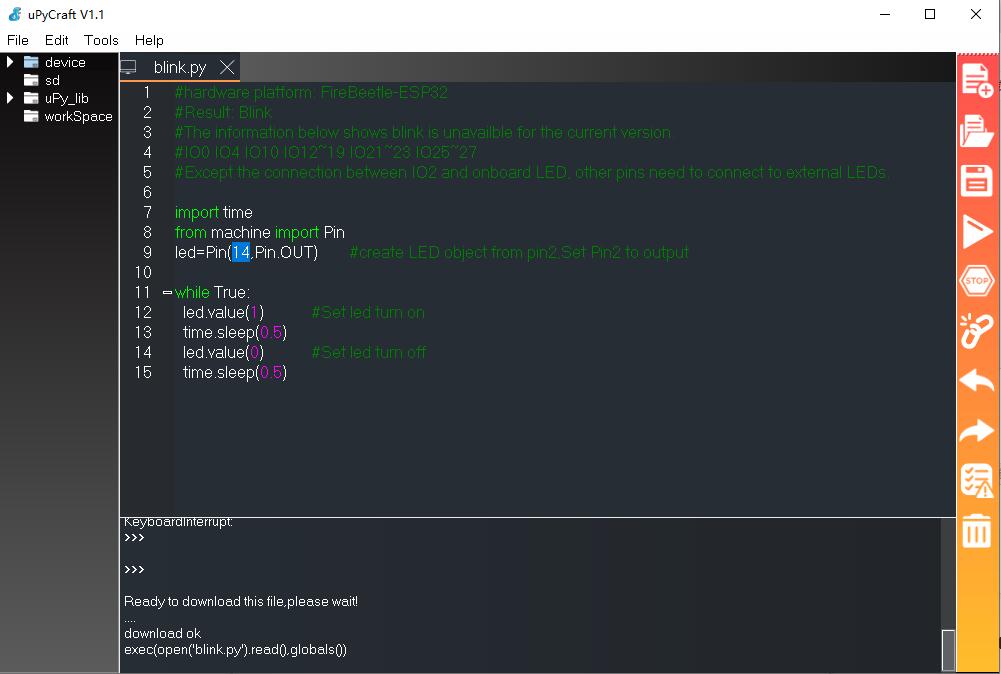Screen dimensions: 1001x674
Task: Click the '#Set led turn on' comment
Action: pos(368,312)
